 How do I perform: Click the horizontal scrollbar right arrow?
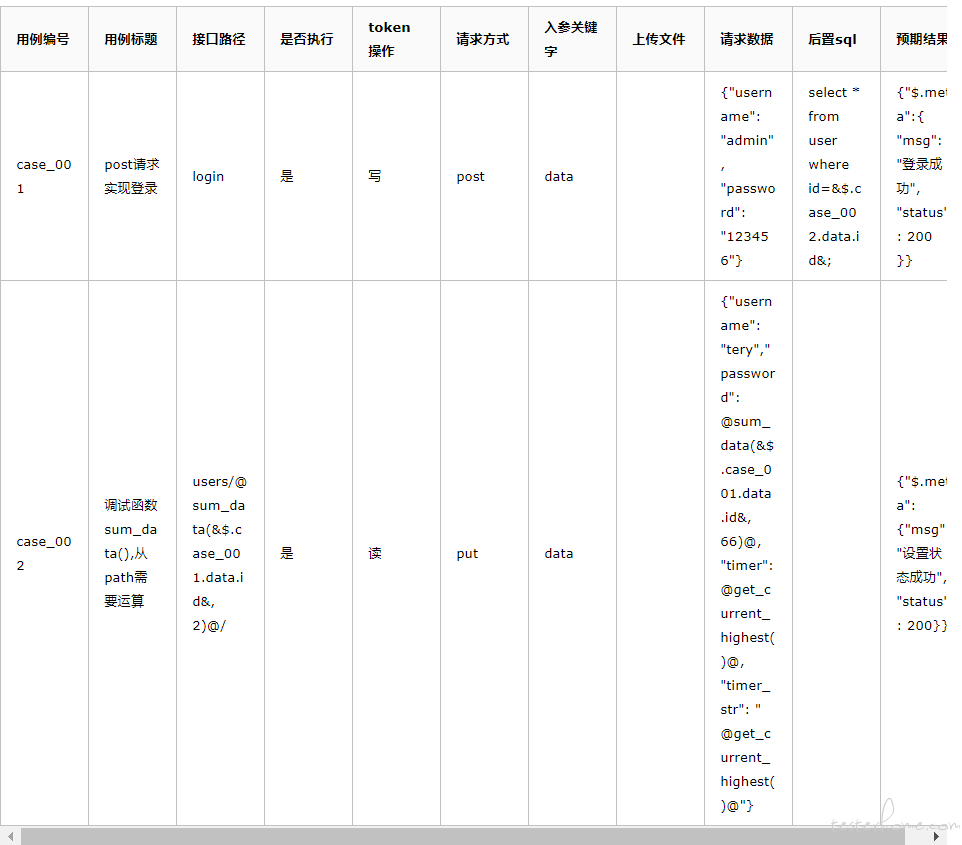tap(936, 836)
